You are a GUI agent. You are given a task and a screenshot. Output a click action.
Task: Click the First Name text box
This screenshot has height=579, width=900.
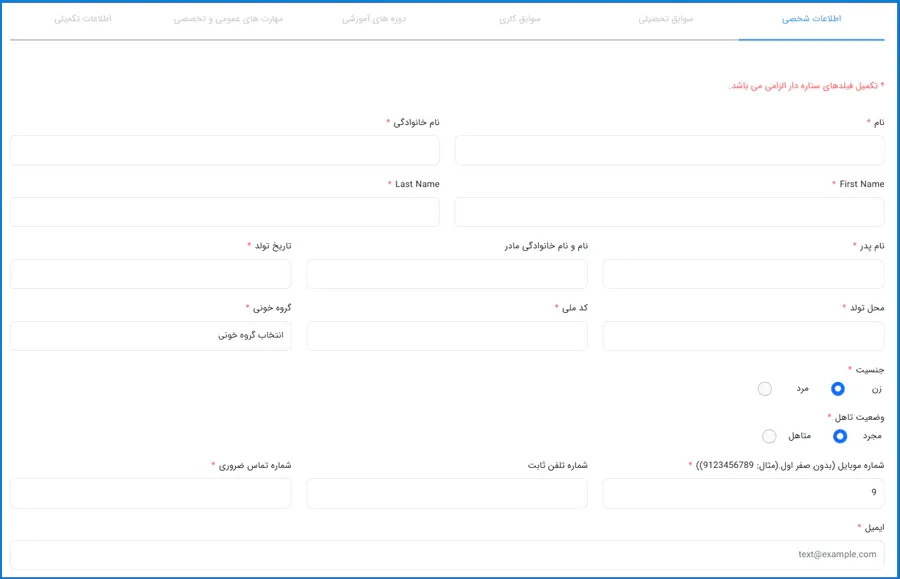[x=669, y=212]
